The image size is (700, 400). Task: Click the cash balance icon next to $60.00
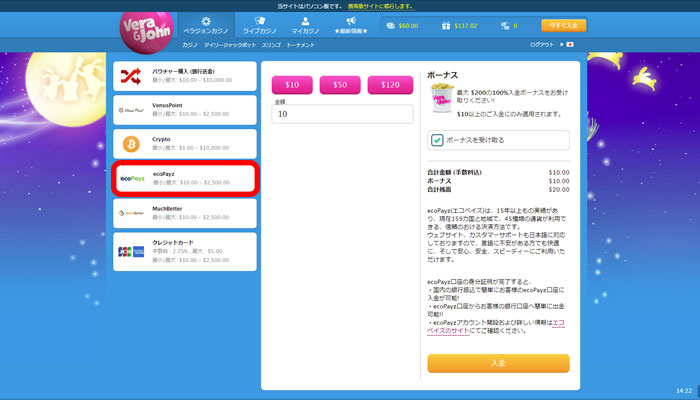tap(391, 26)
